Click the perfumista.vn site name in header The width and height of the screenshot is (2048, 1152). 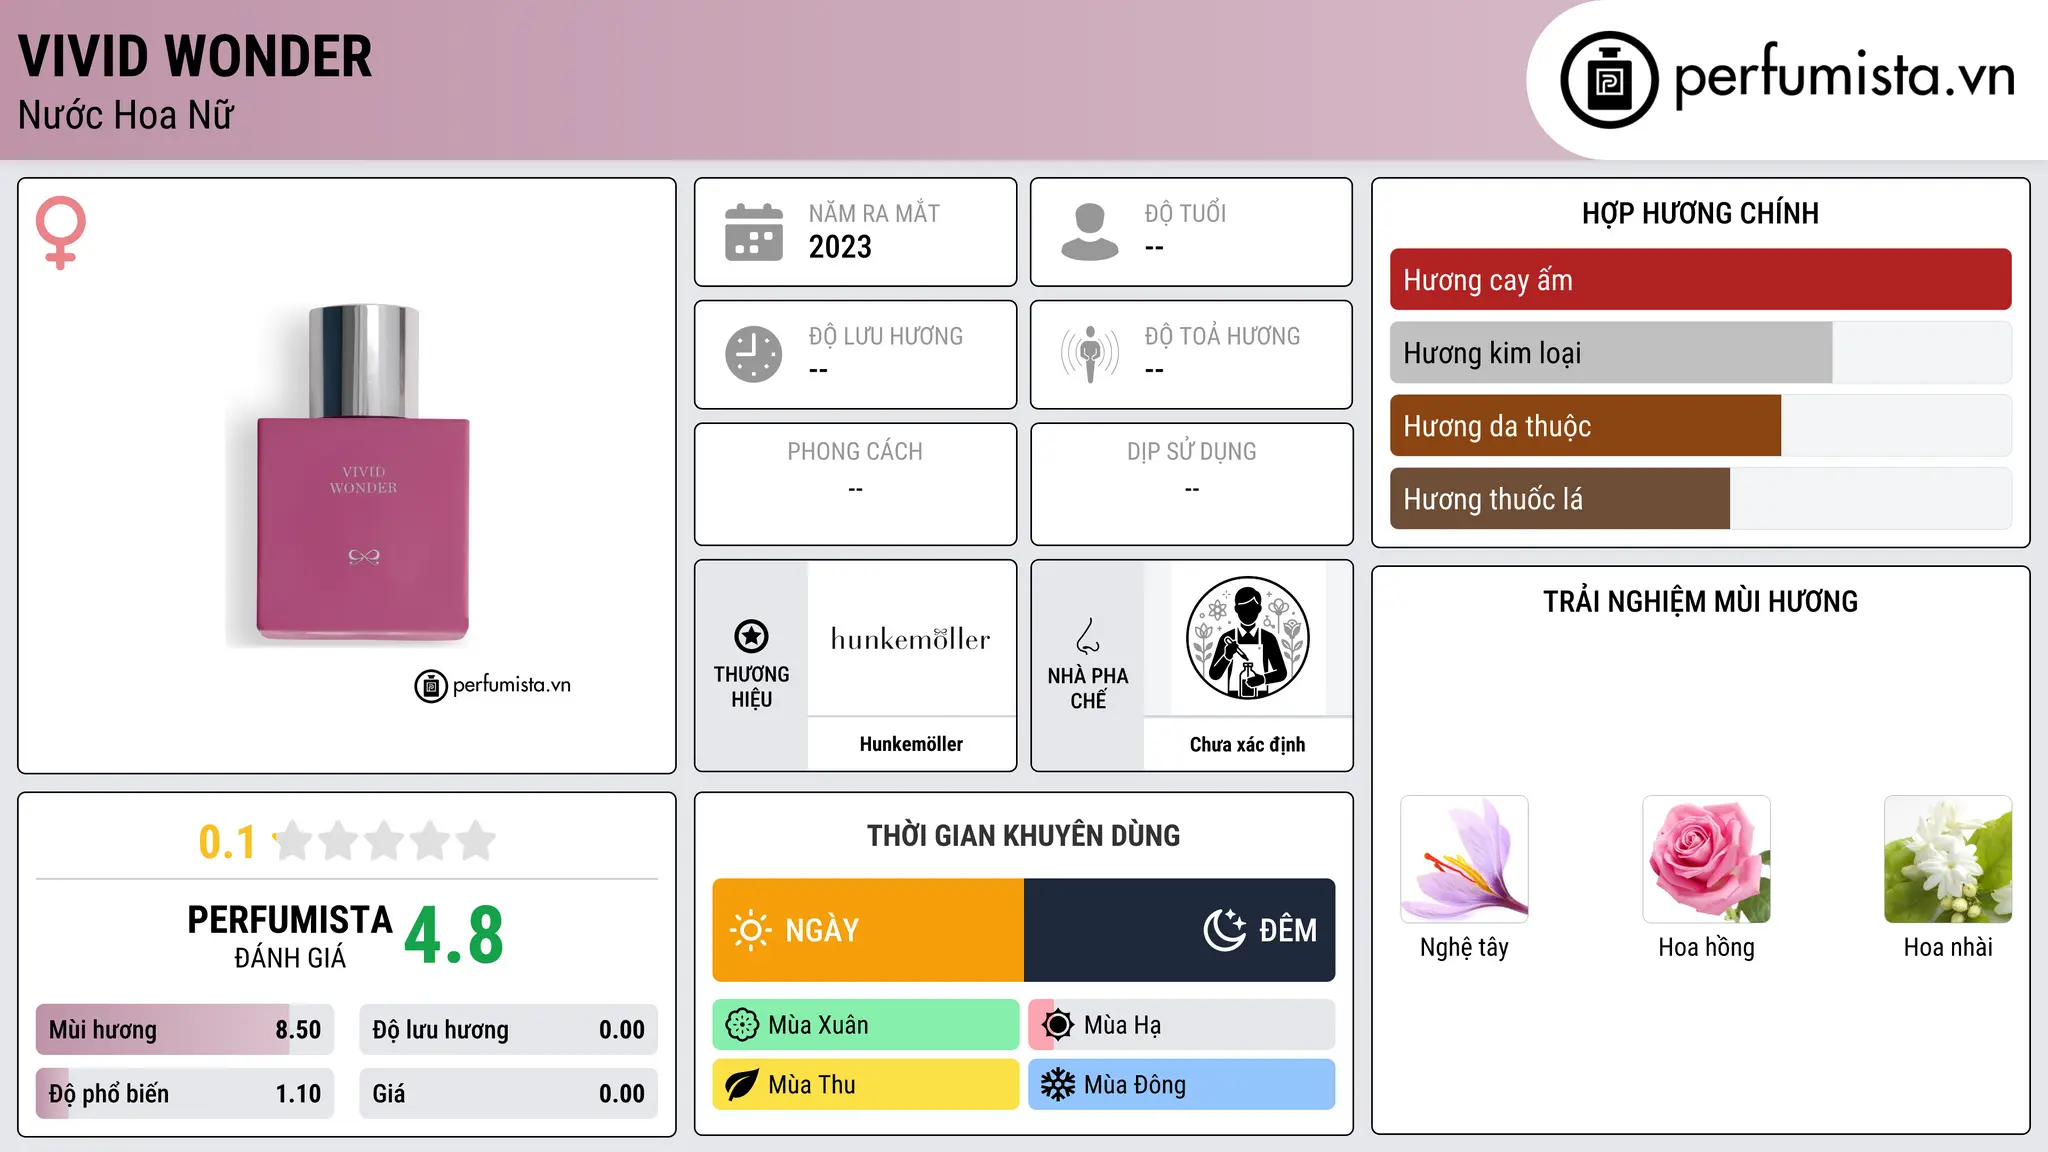1845,76
